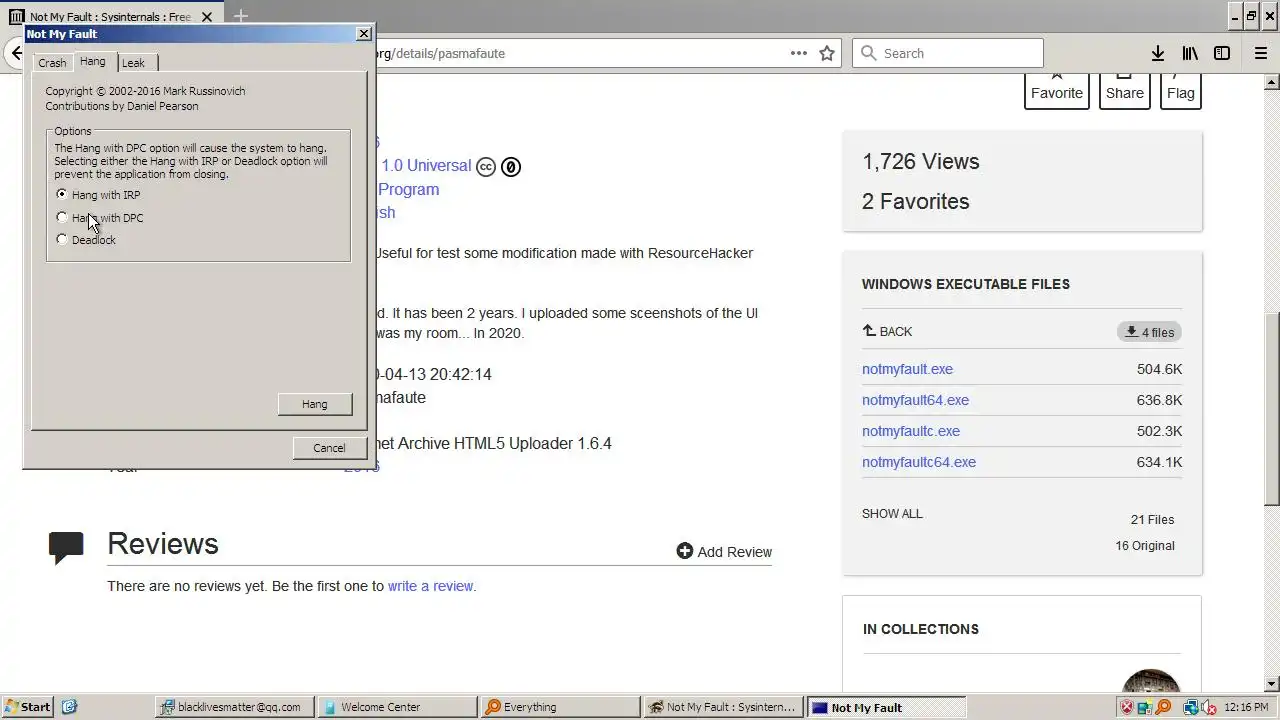The height and width of the screenshot is (720, 1280).
Task: Open the Firefox downloads arrow icon
Action: click(1157, 53)
